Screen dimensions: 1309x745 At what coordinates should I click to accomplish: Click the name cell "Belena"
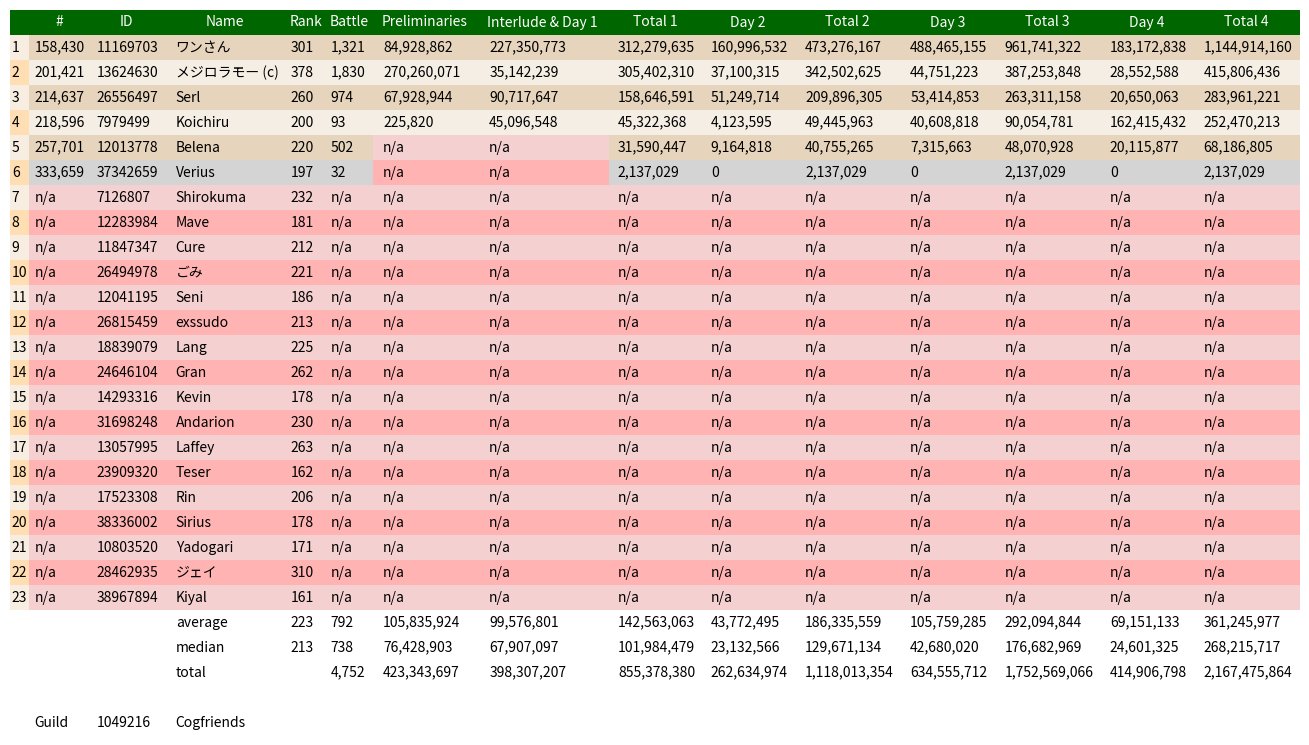[197, 147]
